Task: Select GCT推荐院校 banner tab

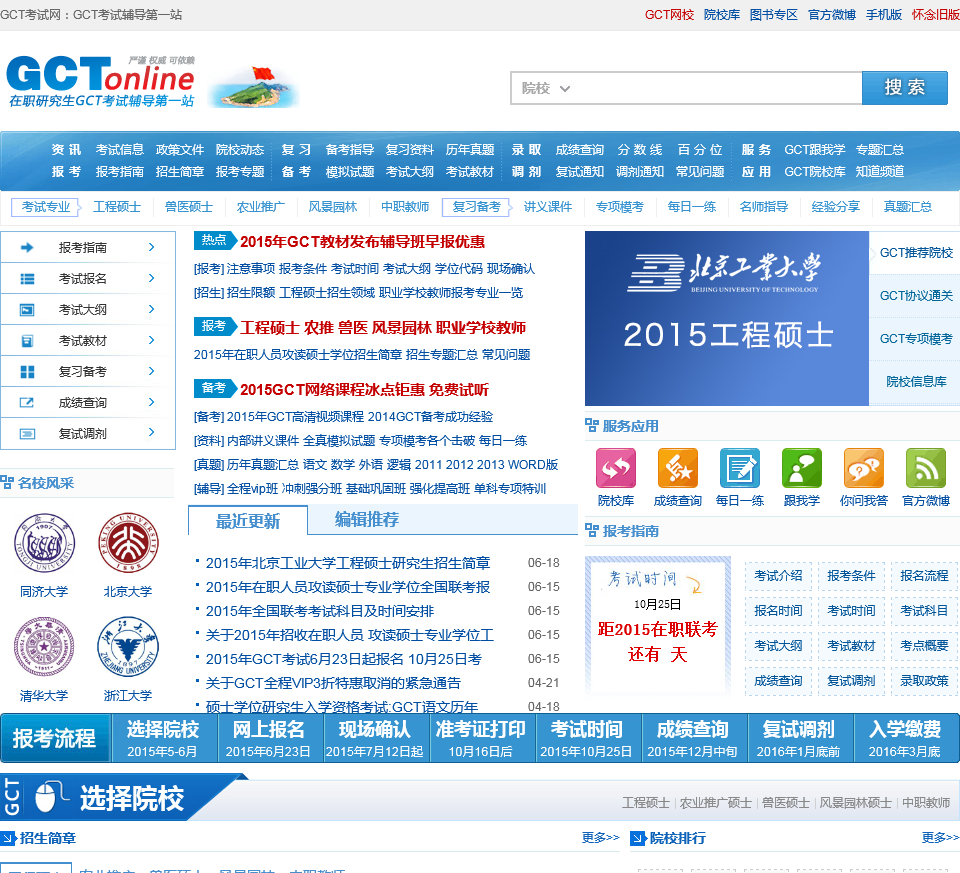Action: (x=915, y=253)
